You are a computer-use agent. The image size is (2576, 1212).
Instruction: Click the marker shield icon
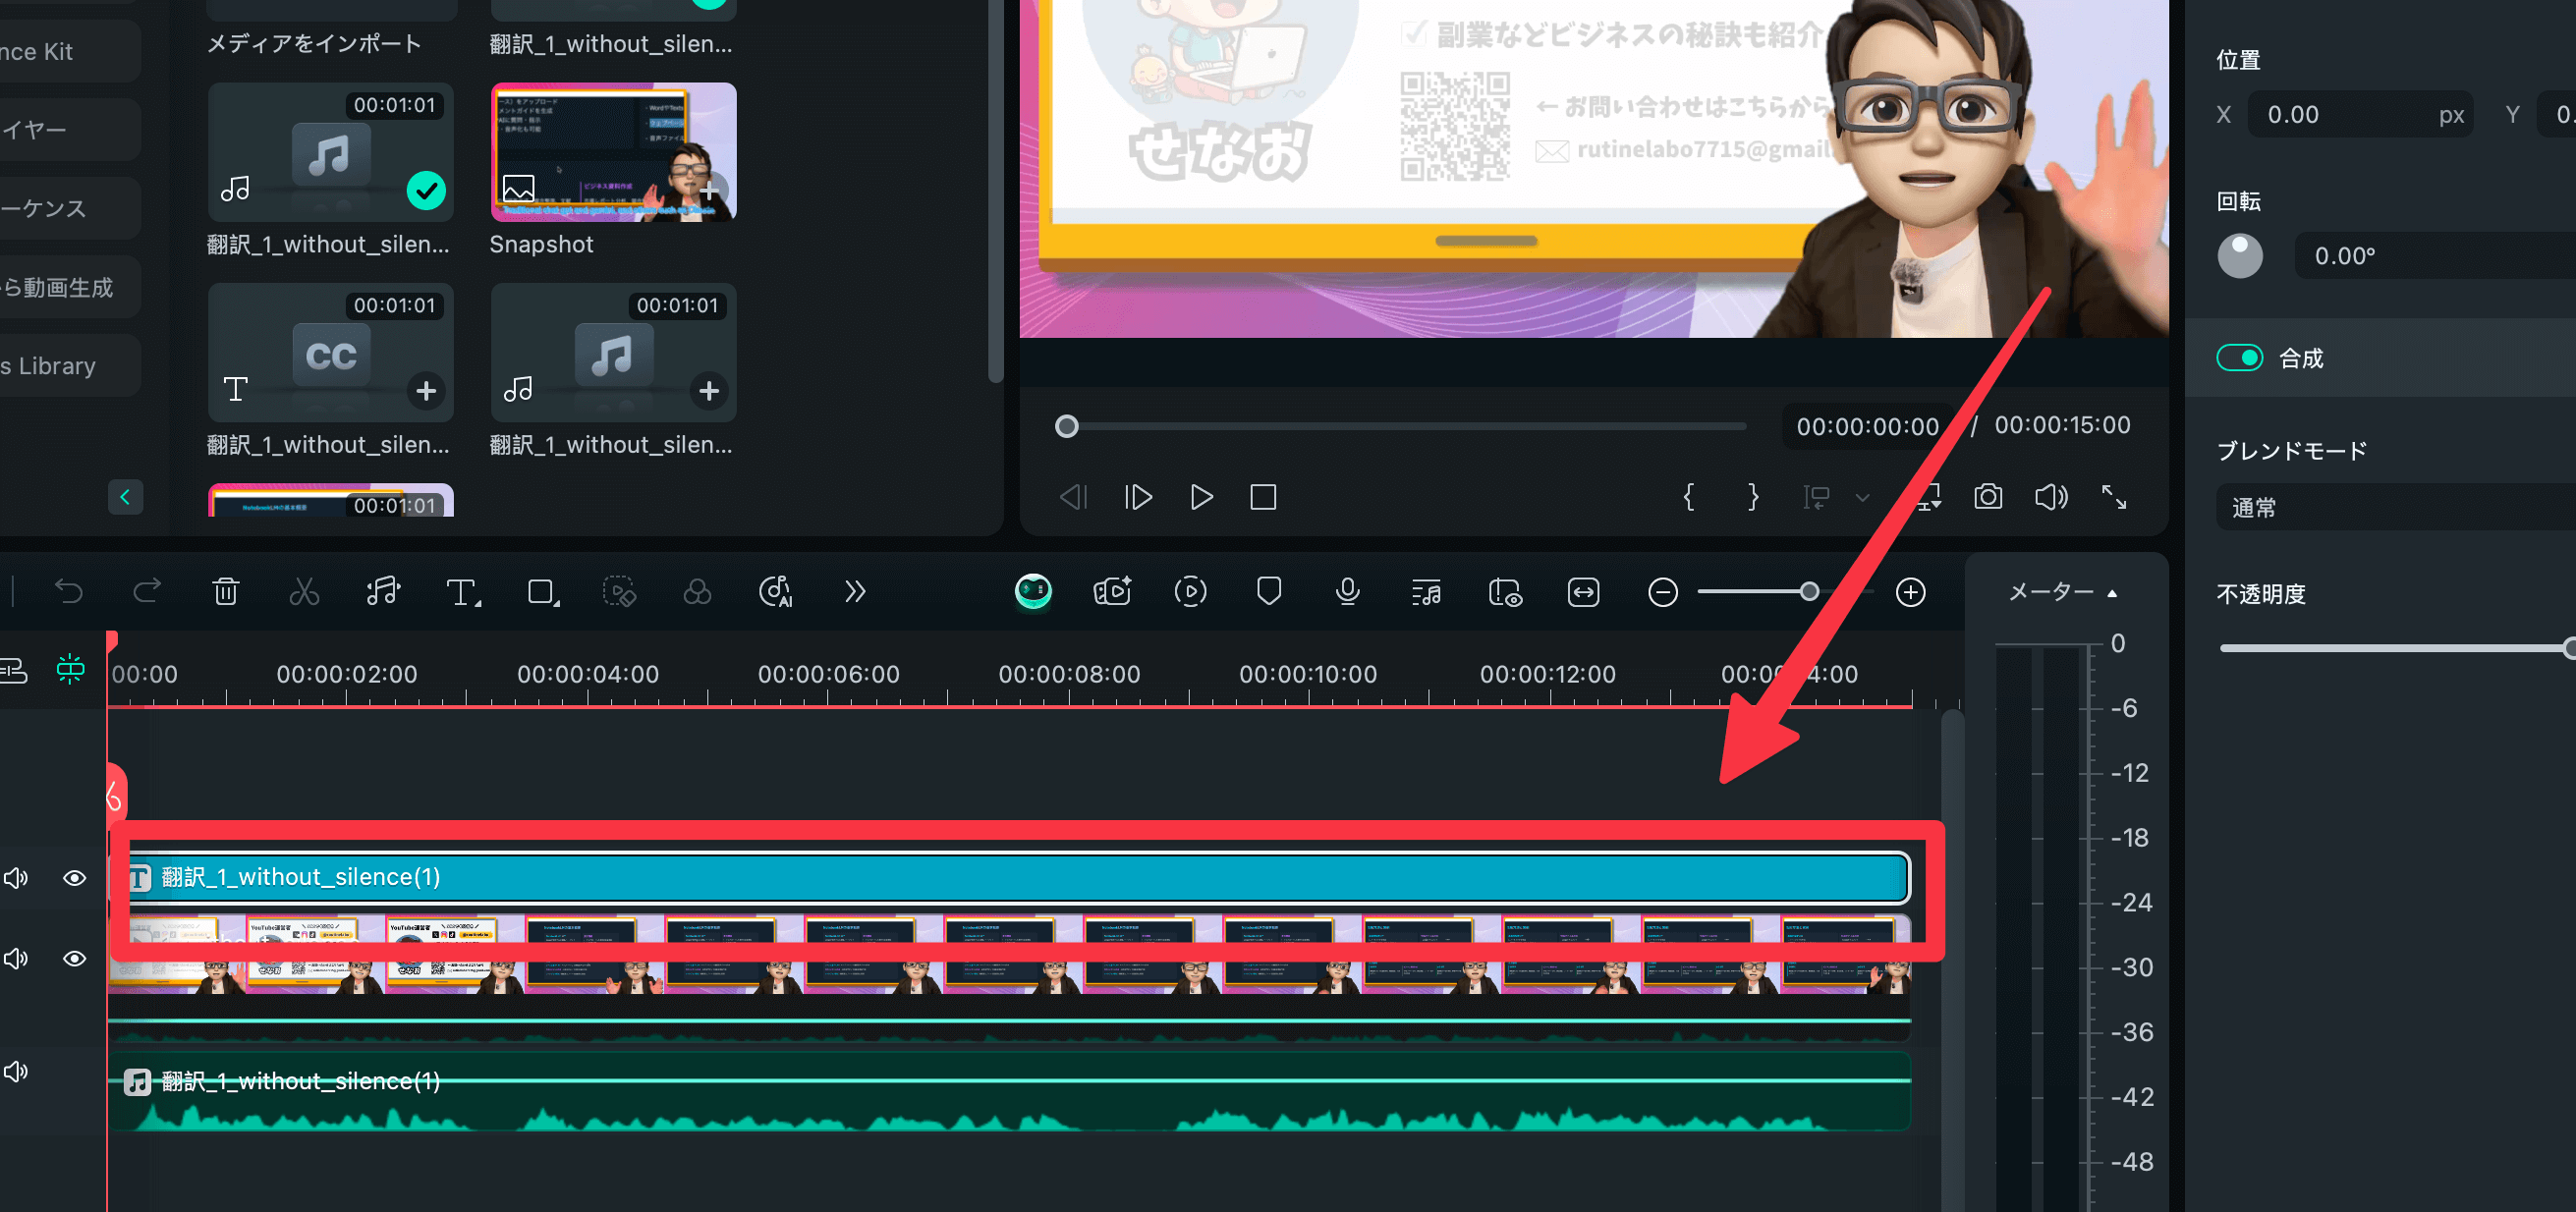click(x=1268, y=592)
